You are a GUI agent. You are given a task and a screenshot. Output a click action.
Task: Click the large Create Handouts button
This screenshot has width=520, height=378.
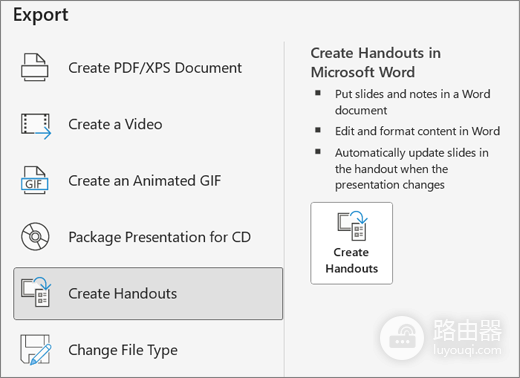coord(352,243)
